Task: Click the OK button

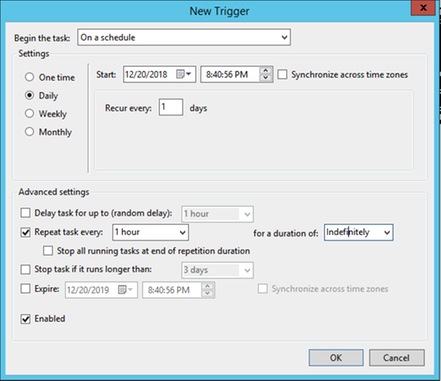Action: [336, 358]
